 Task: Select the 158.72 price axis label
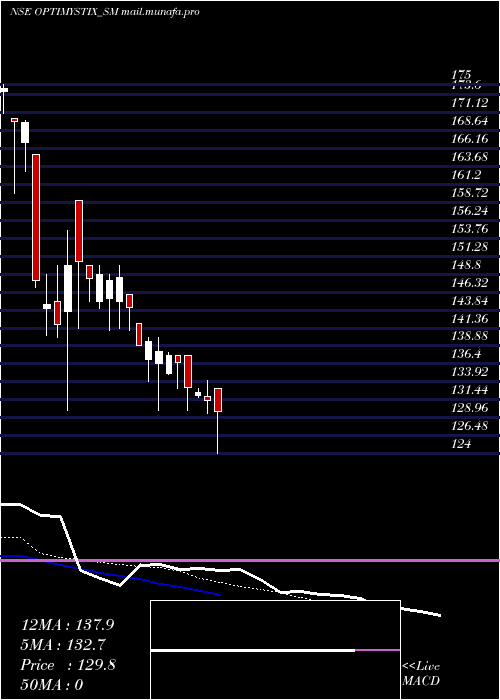(x=469, y=193)
